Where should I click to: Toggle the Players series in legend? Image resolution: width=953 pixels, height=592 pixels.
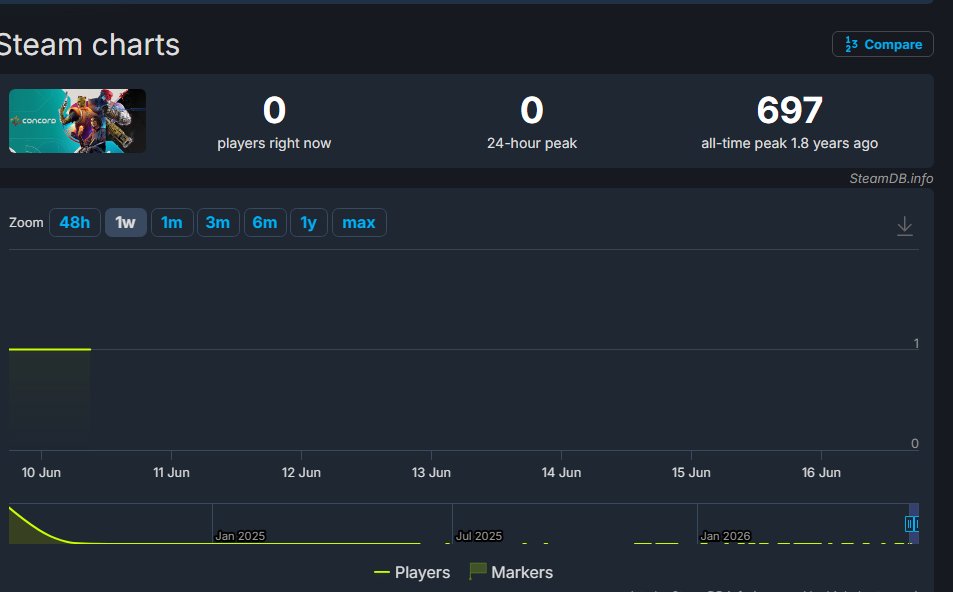coord(412,572)
